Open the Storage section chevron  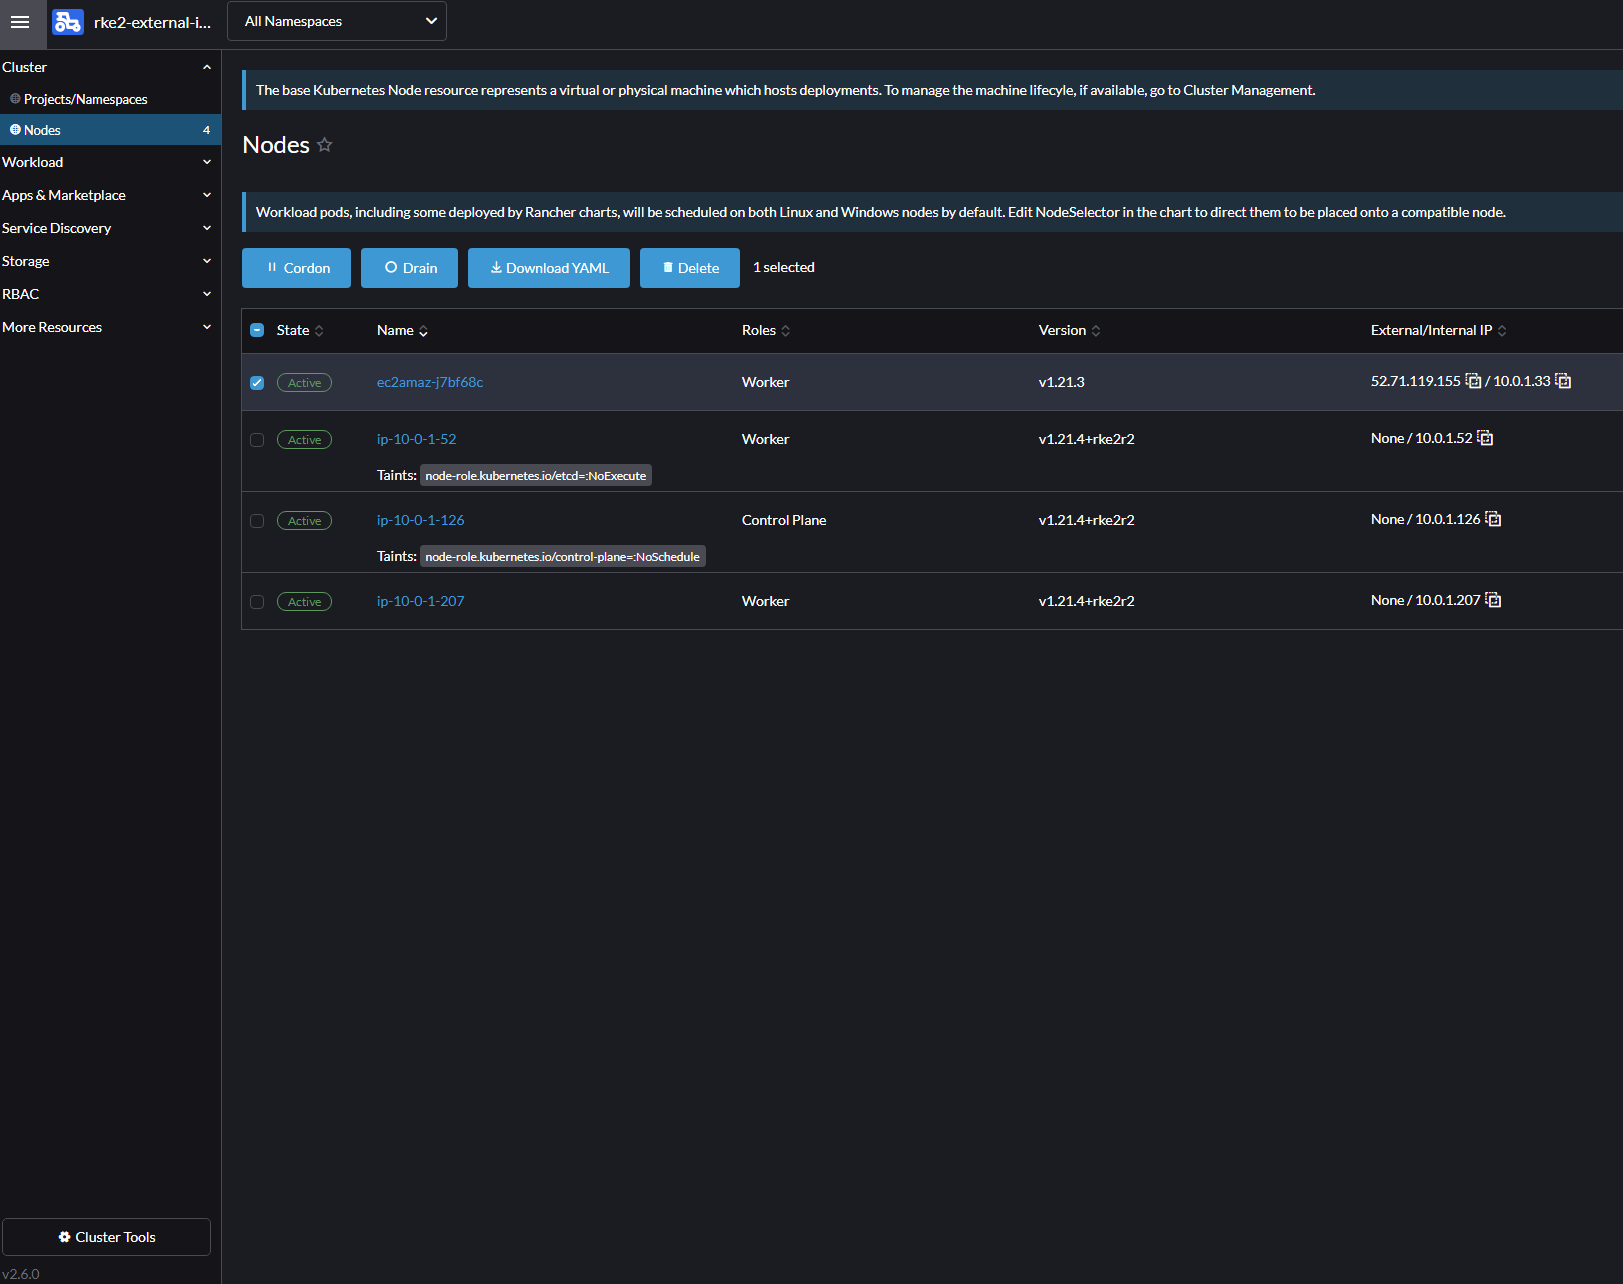(207, 261)
